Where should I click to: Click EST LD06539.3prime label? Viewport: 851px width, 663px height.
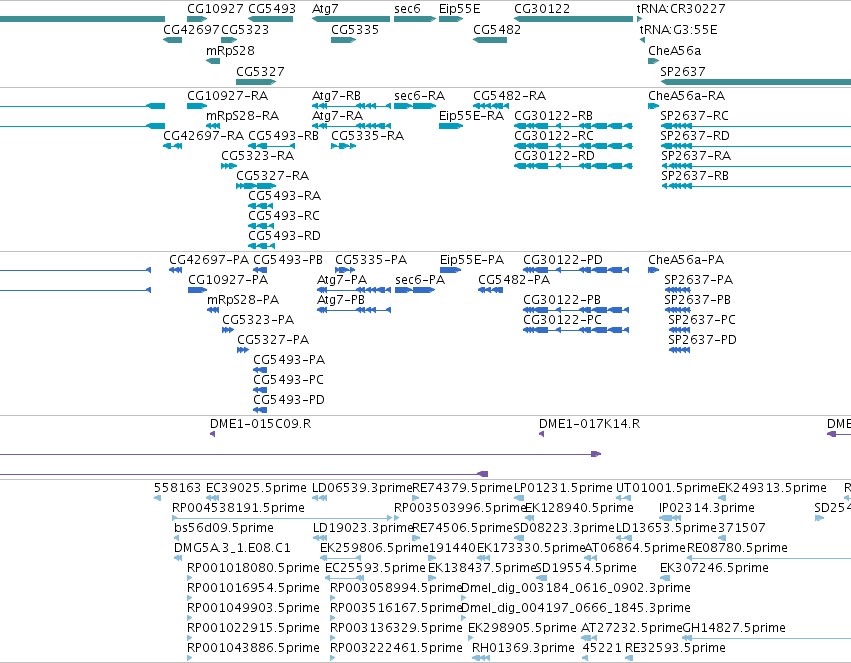coord(362,489)
